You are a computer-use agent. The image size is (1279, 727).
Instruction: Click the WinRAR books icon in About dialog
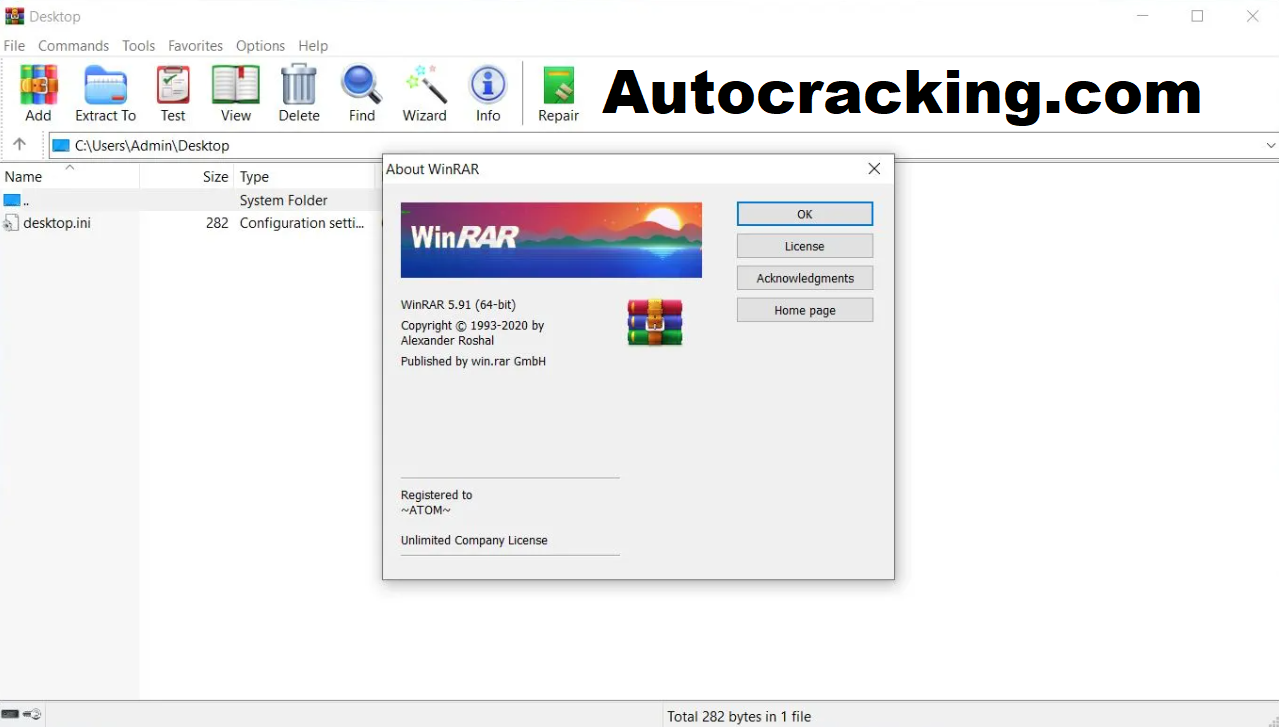[655, 322]
